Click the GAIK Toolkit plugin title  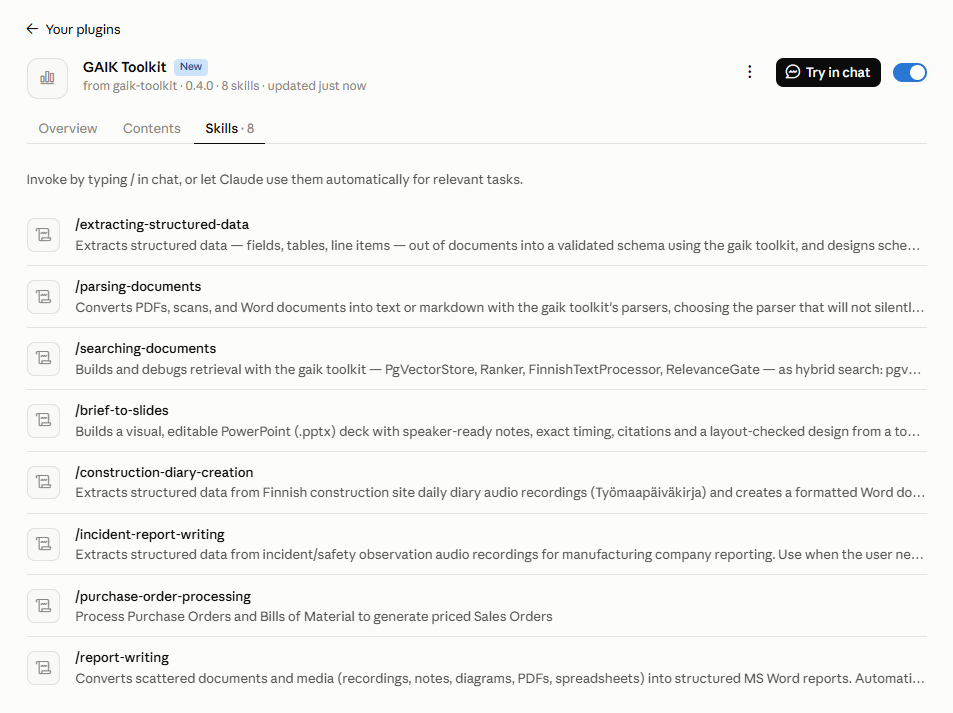(x=125, y=67)
